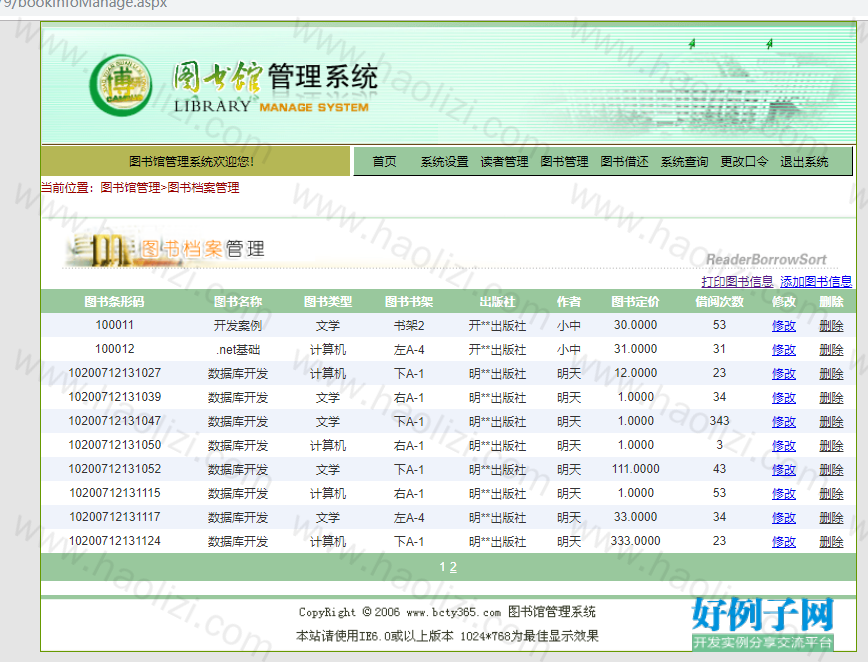Select price cell 111.0000

tap(636, 469)
